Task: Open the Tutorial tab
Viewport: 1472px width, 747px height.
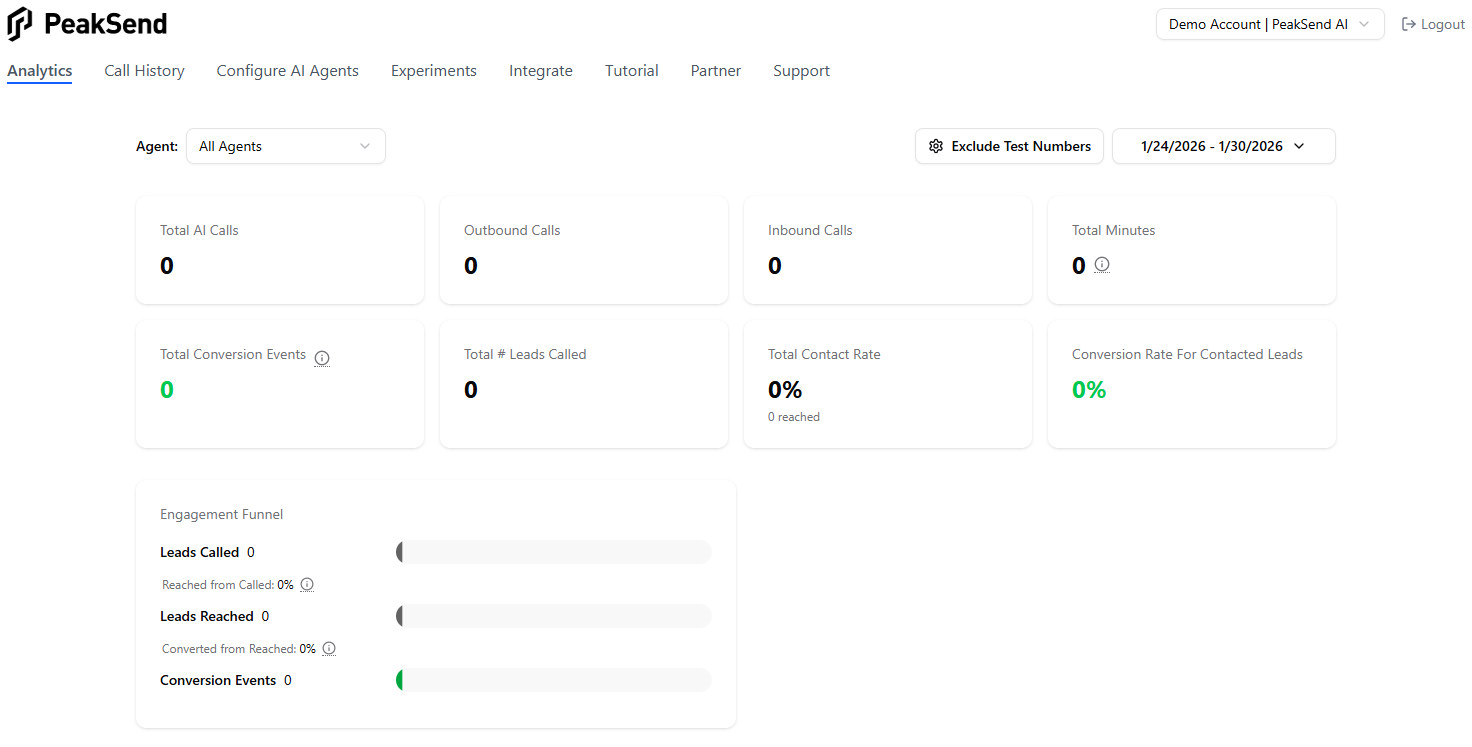Action: pos(631,71)
